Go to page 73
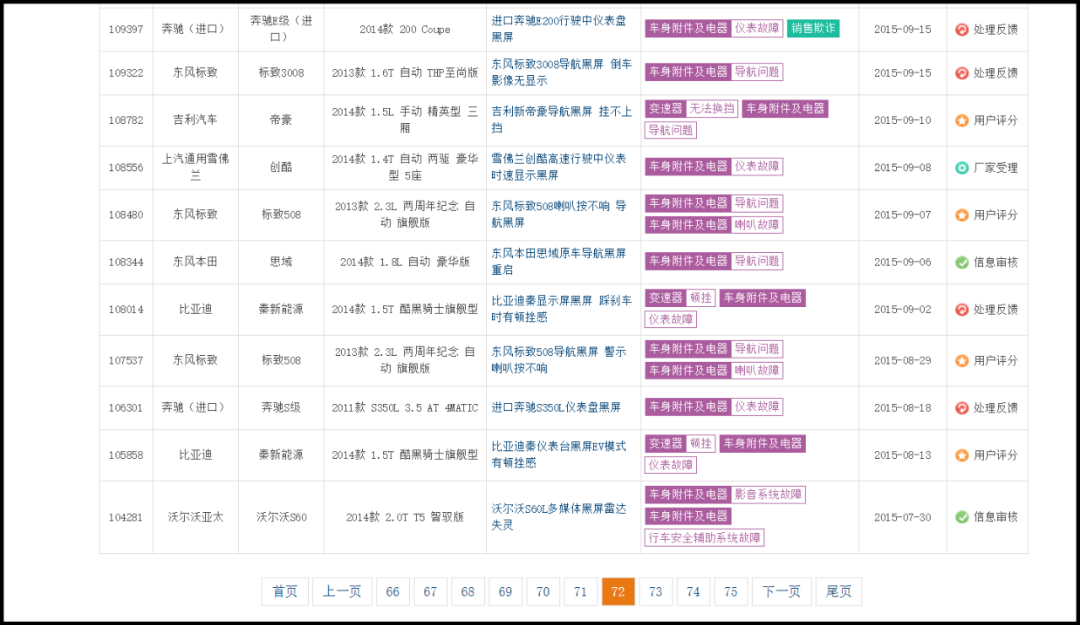 point(655,592)
